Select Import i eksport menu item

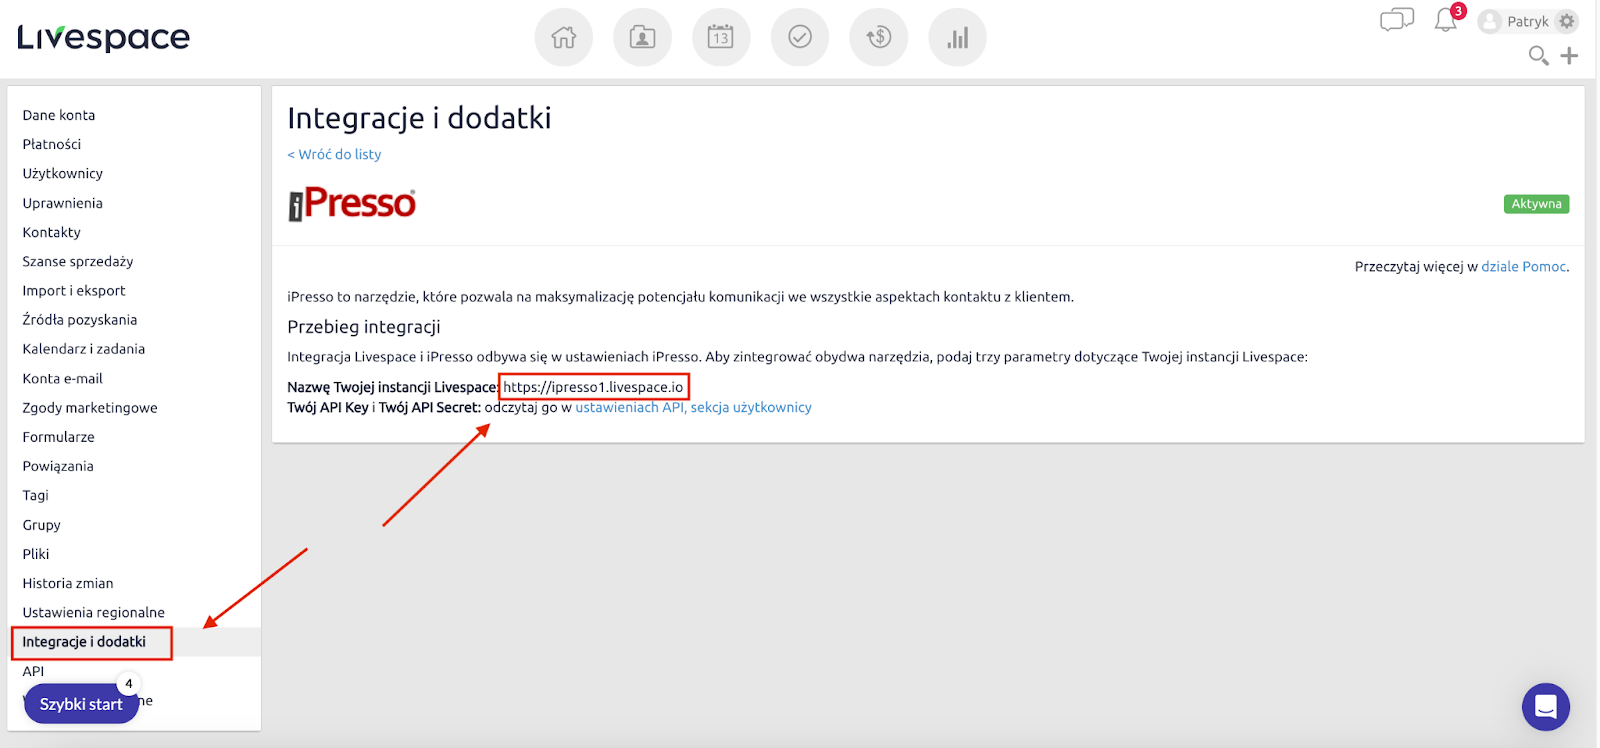point(74,290)
